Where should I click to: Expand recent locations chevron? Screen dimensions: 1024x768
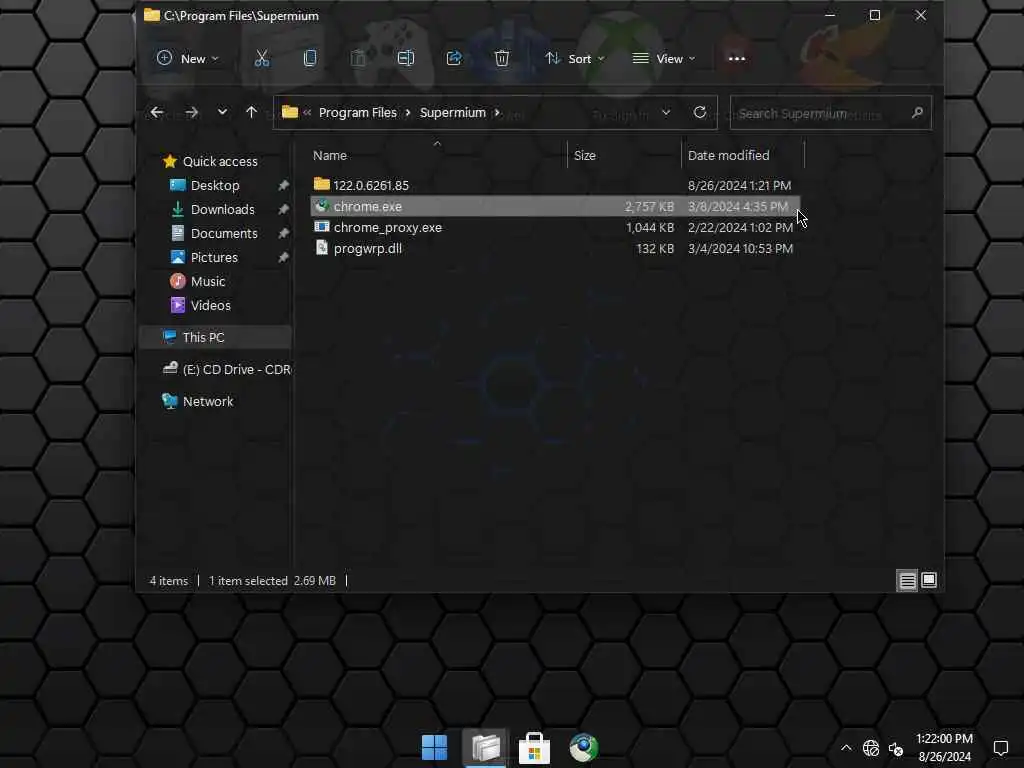click(x=223, y=112)
